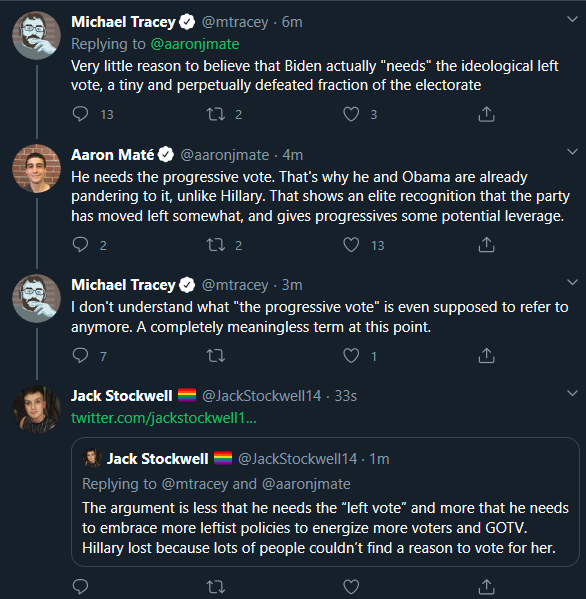Open the @aaronjmate mention link

pyautogui.click(x=195, y=44)
